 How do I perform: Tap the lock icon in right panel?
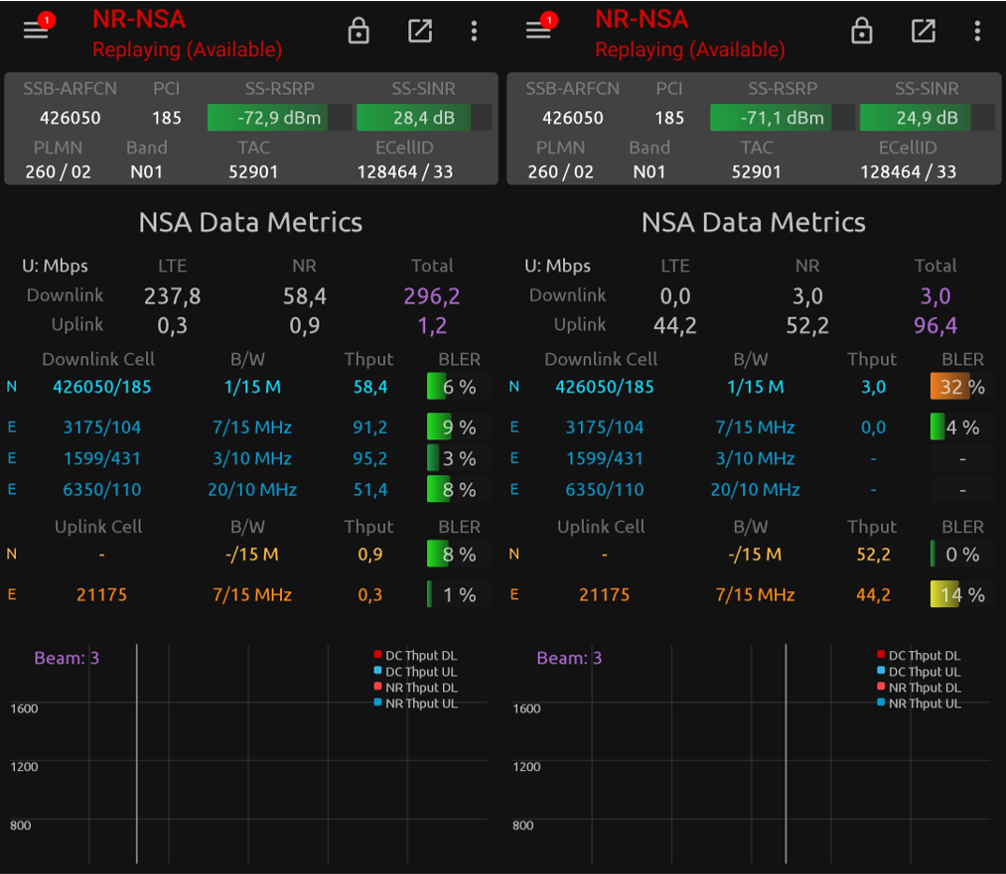861,31
